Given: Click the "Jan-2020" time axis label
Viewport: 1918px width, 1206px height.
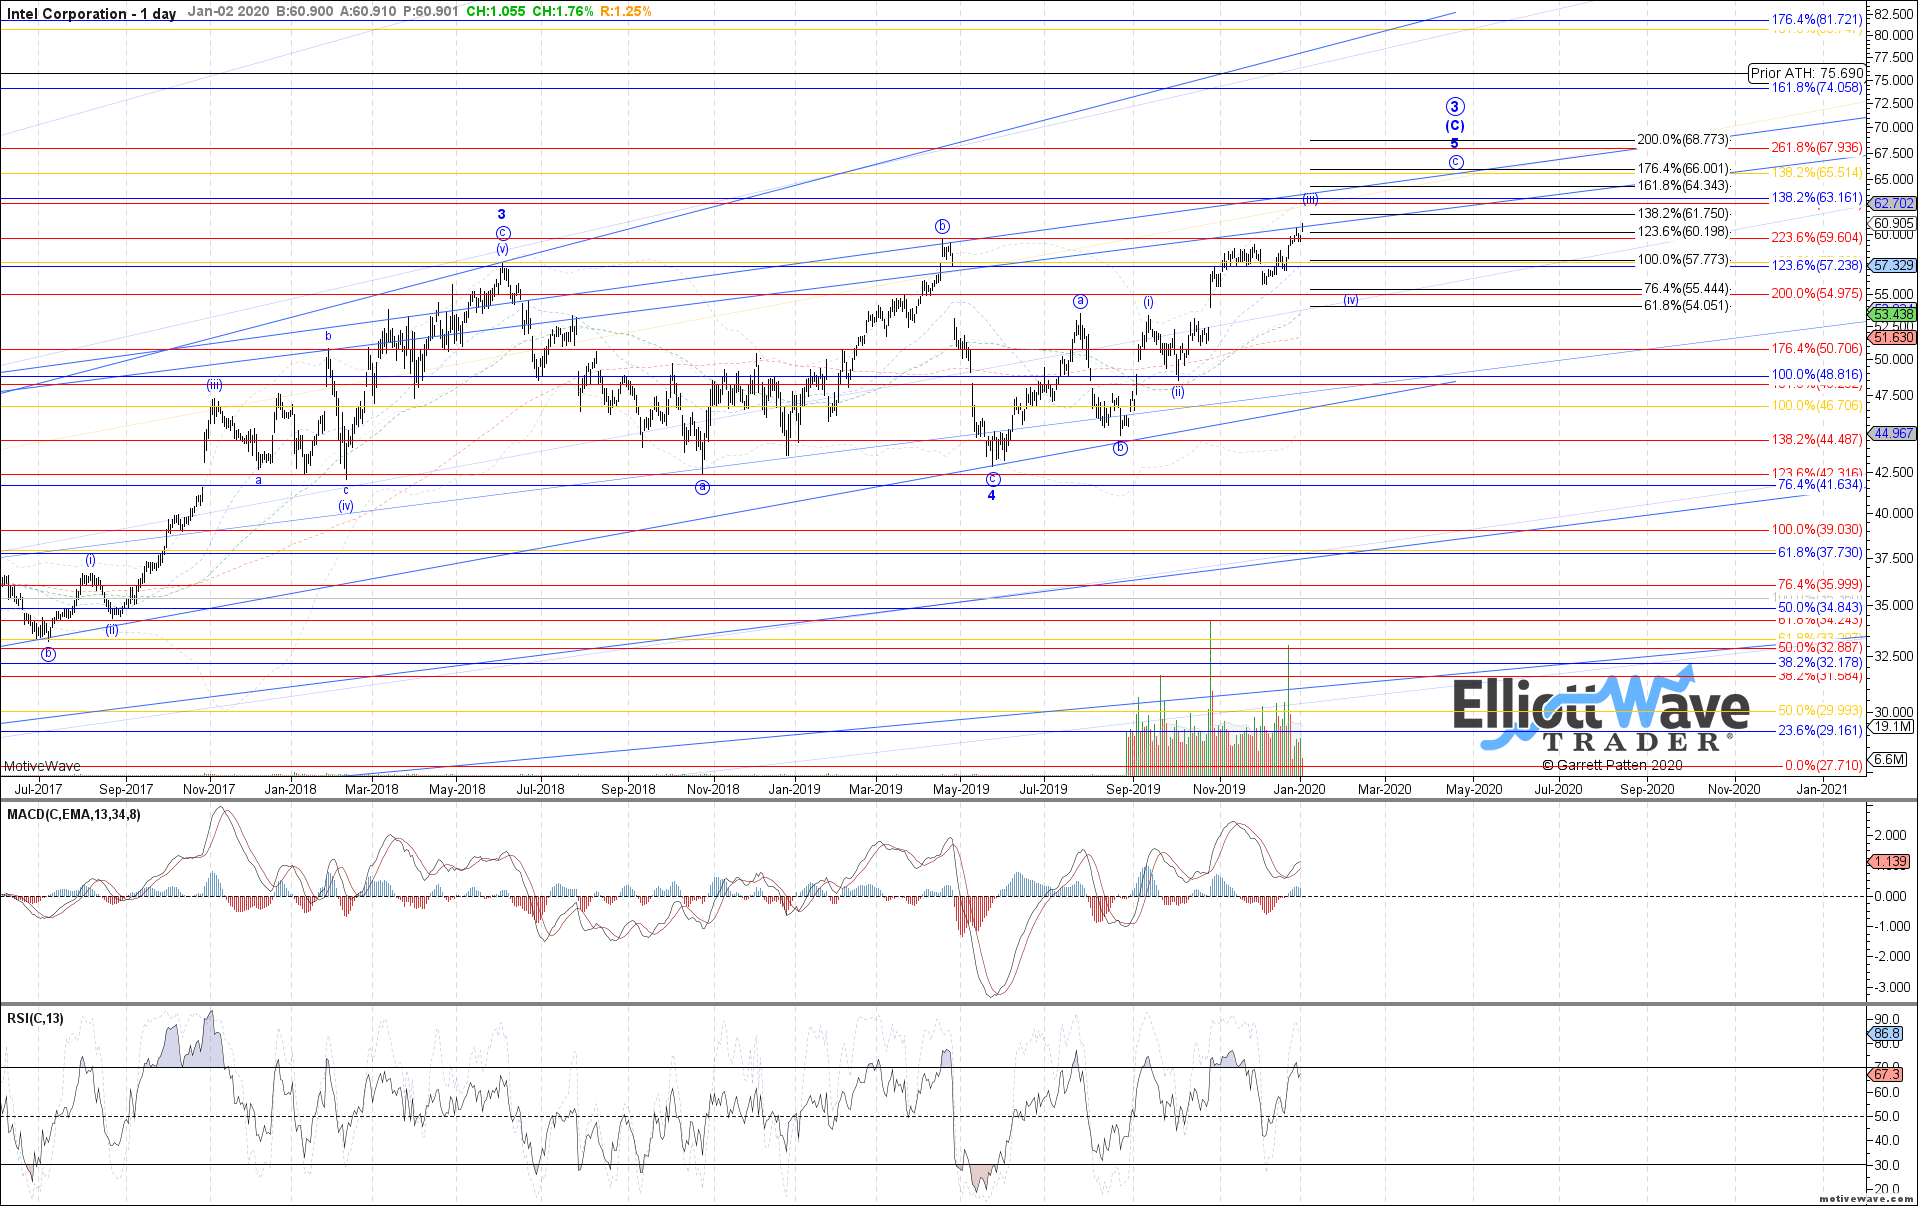Looking at the screenshot, I should click(1300, 789).
